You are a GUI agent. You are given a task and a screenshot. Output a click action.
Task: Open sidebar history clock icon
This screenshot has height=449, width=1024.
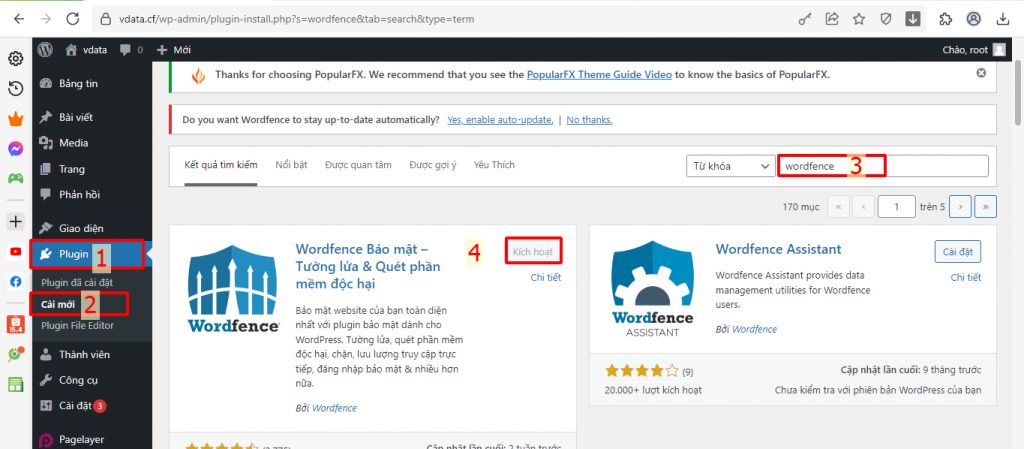point(16,89)
